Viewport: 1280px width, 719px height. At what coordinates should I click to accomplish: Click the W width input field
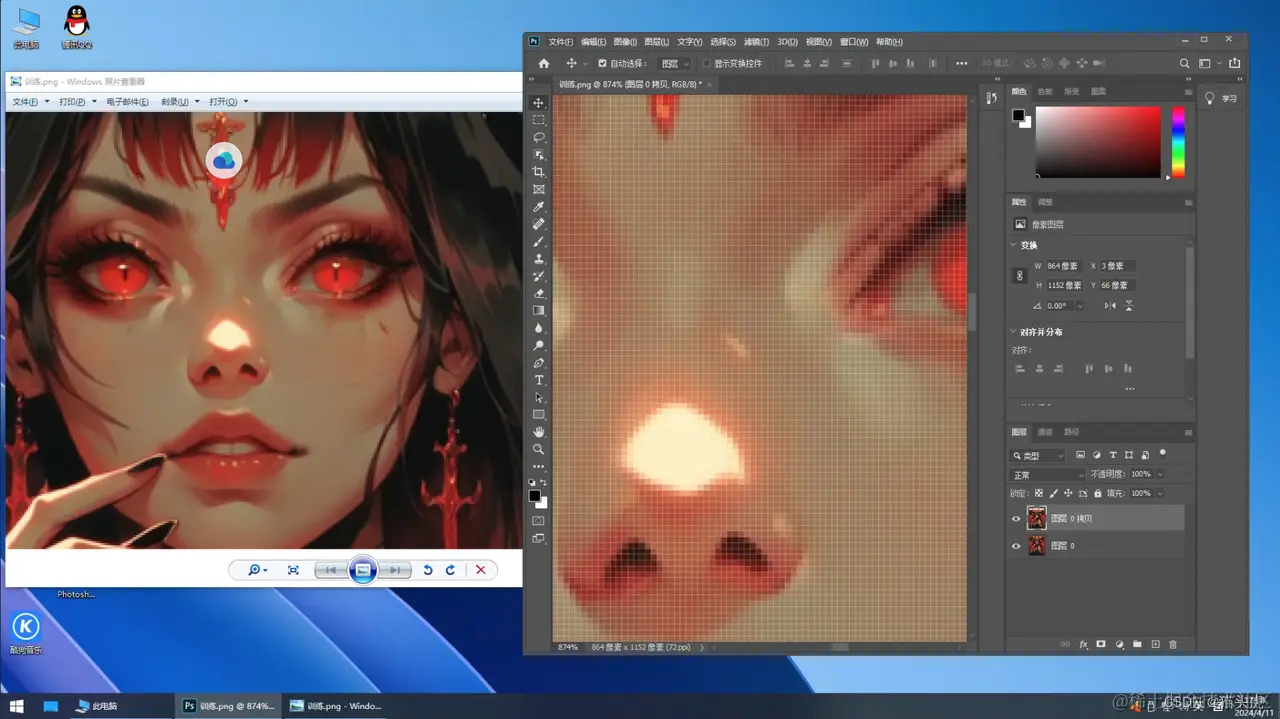(x=1063, y=266)
